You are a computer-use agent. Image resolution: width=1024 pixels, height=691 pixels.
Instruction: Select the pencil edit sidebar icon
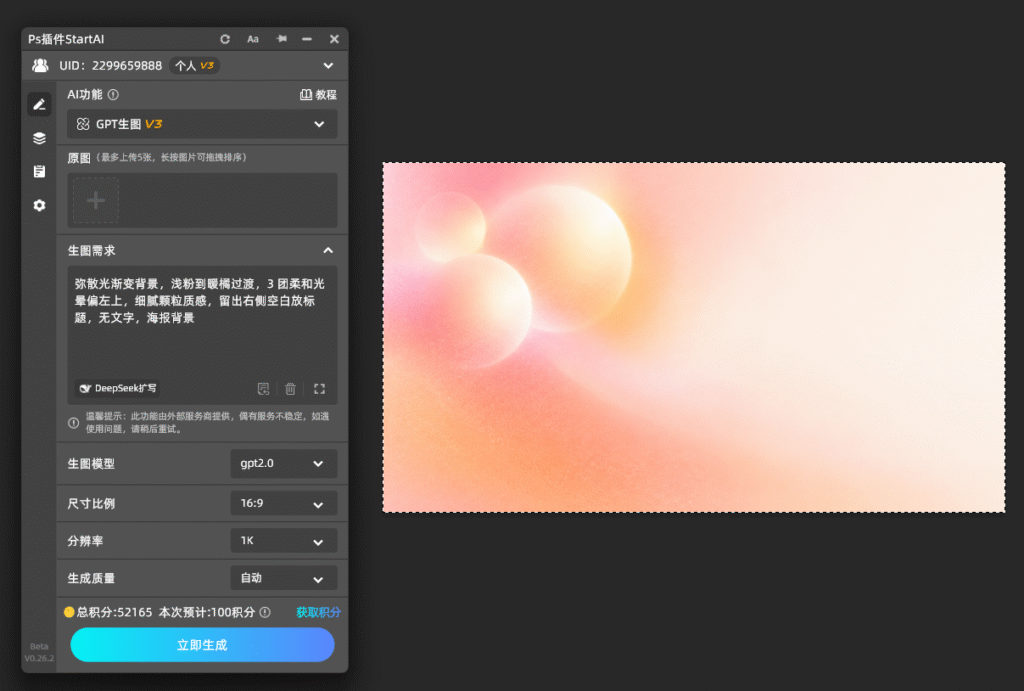39,104
